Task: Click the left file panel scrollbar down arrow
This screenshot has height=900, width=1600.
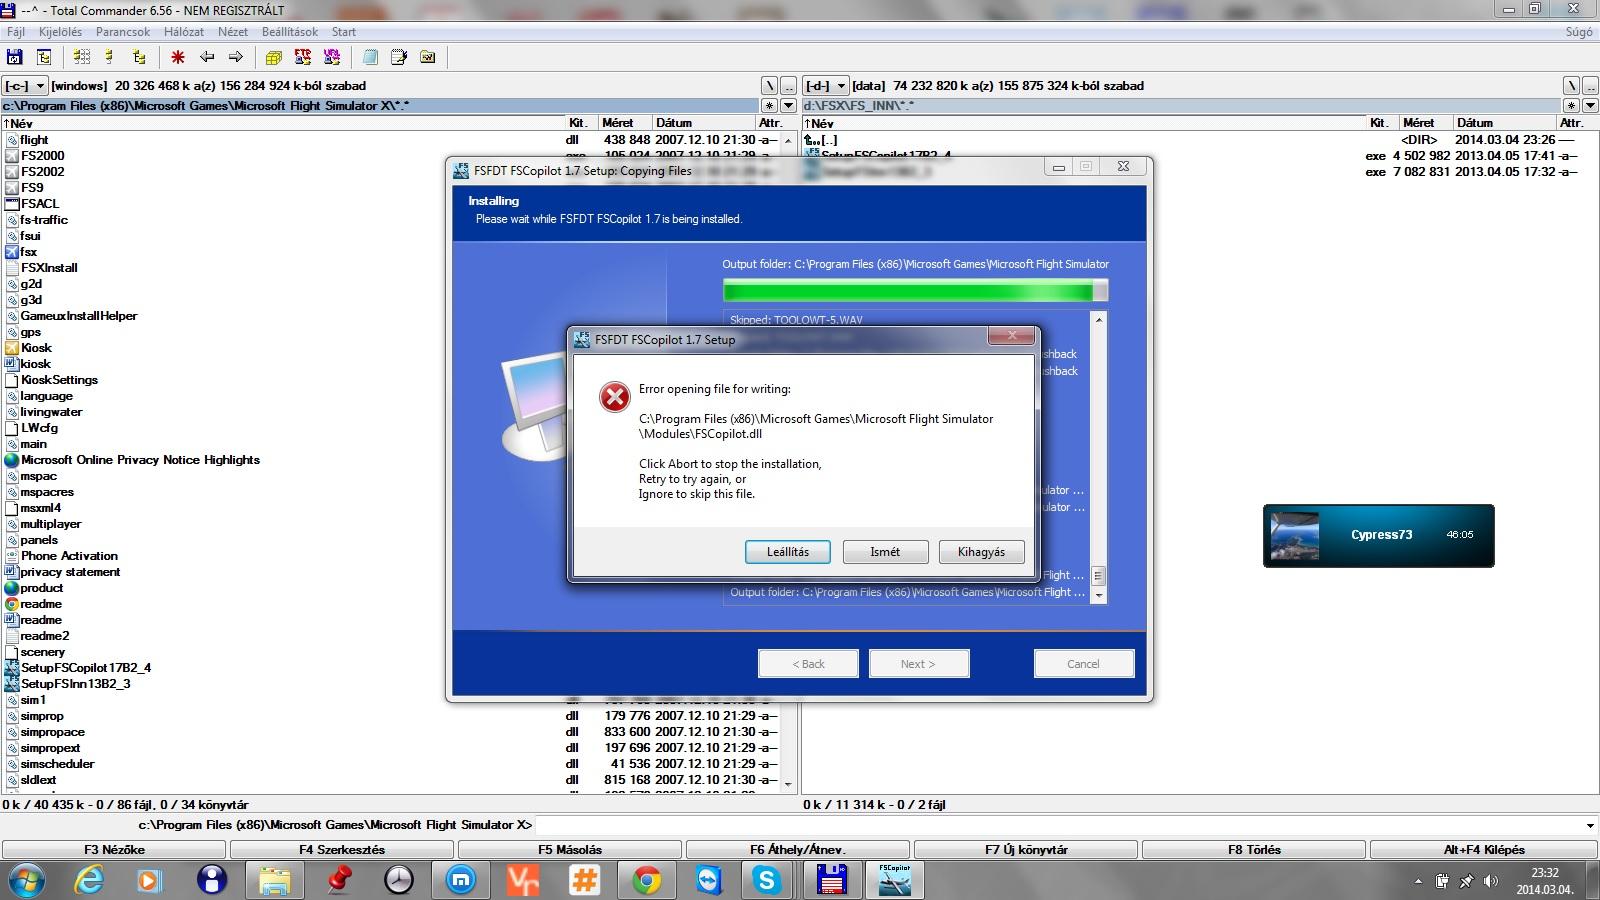Action: [x=788, y=785]
